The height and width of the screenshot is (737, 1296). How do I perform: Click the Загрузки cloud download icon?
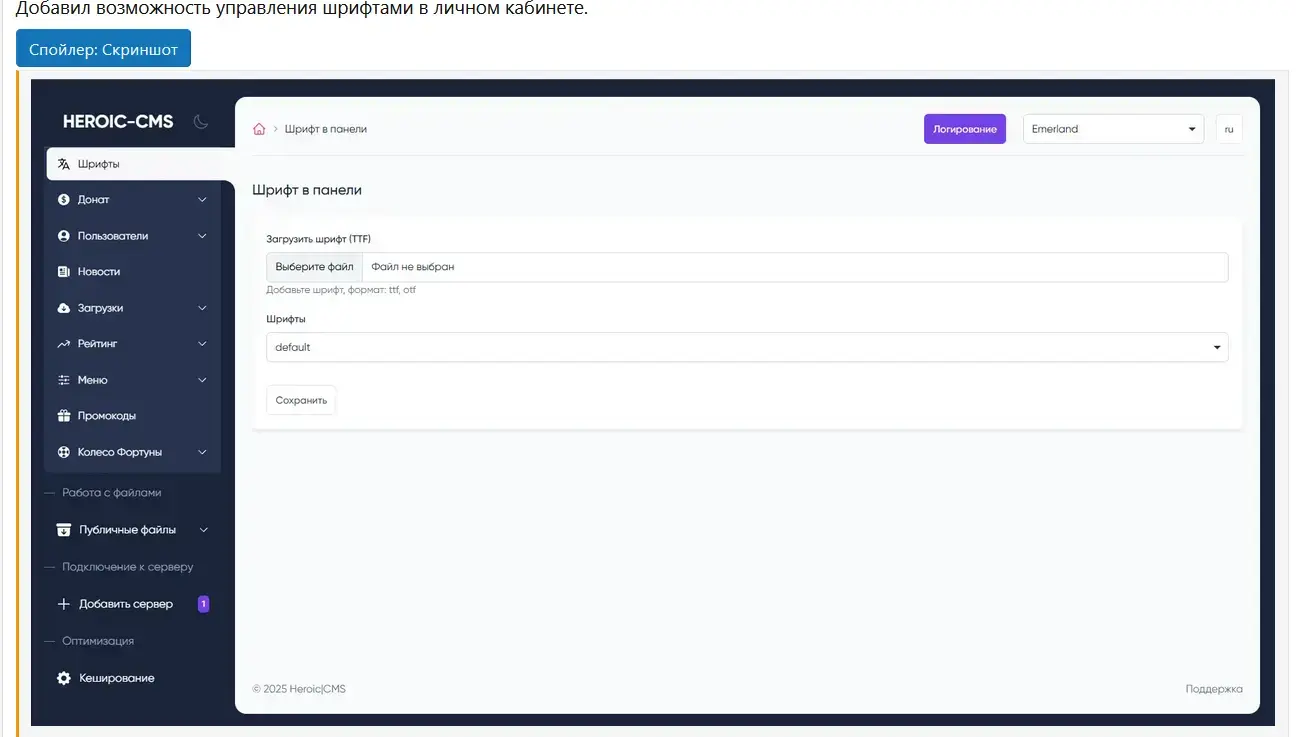click(64, 308)
